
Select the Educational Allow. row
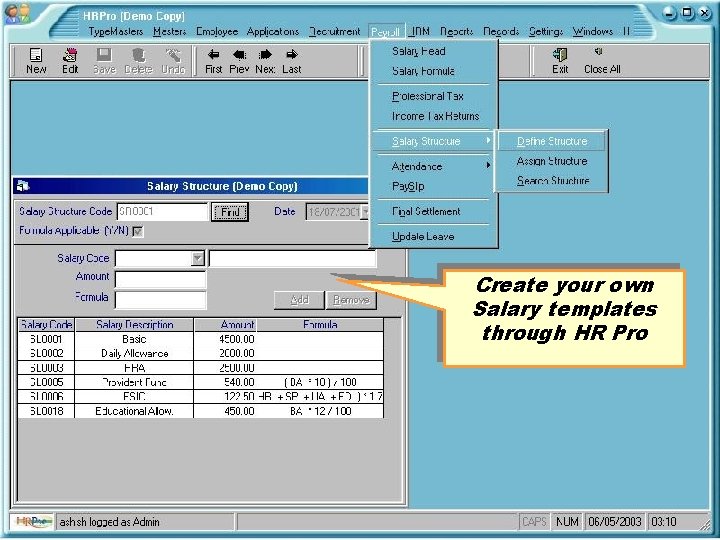(201, 411)
